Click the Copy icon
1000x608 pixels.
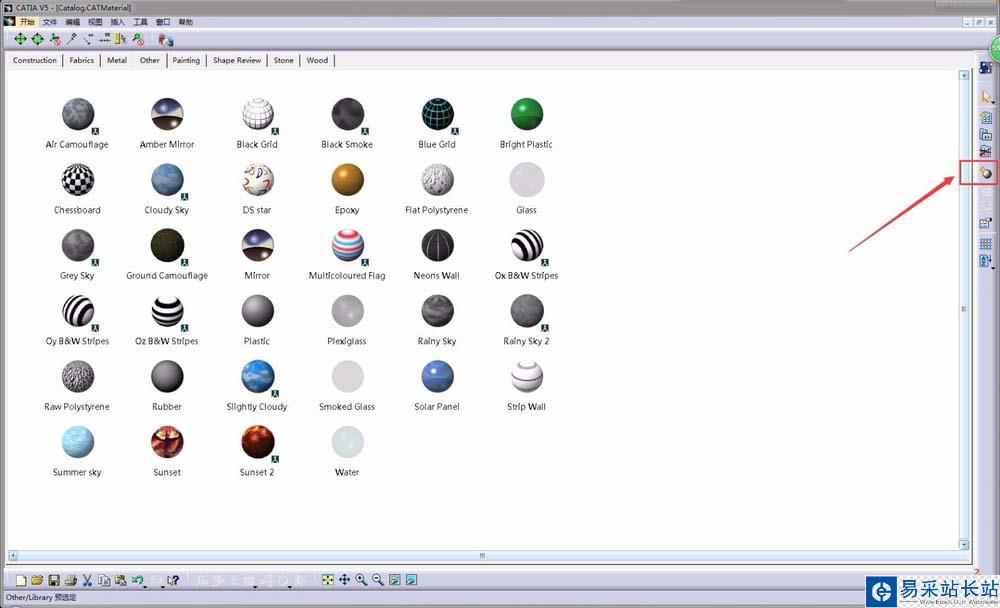(104, 580)
